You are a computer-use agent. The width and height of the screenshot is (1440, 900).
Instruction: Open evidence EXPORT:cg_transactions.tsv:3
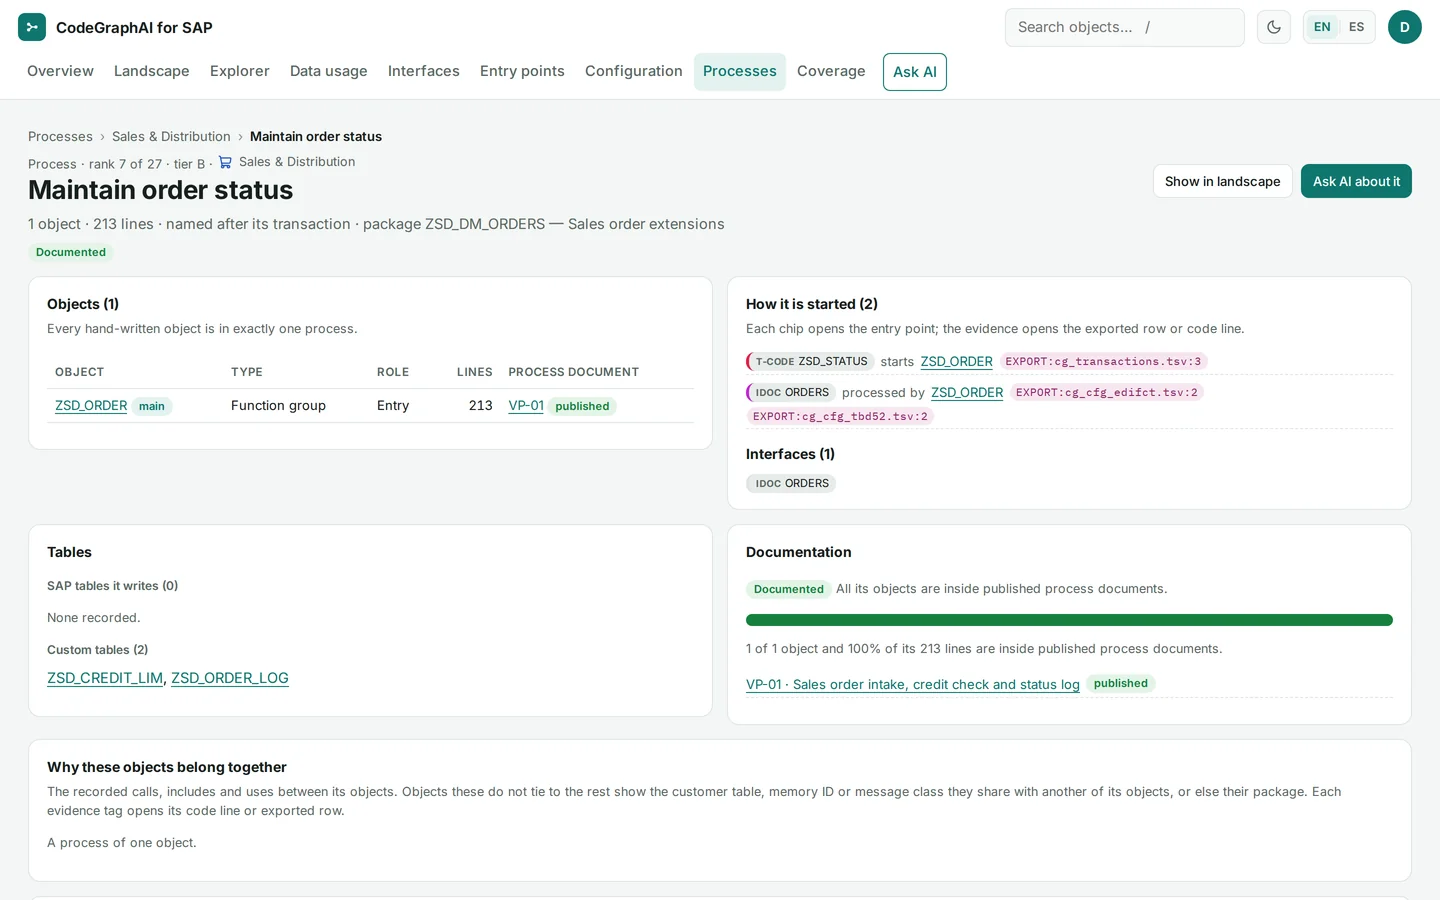point(1103,362)
